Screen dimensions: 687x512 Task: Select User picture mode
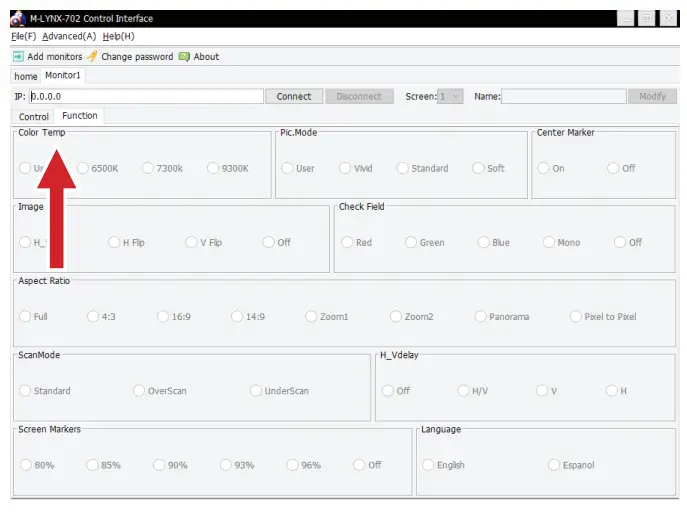298,168
